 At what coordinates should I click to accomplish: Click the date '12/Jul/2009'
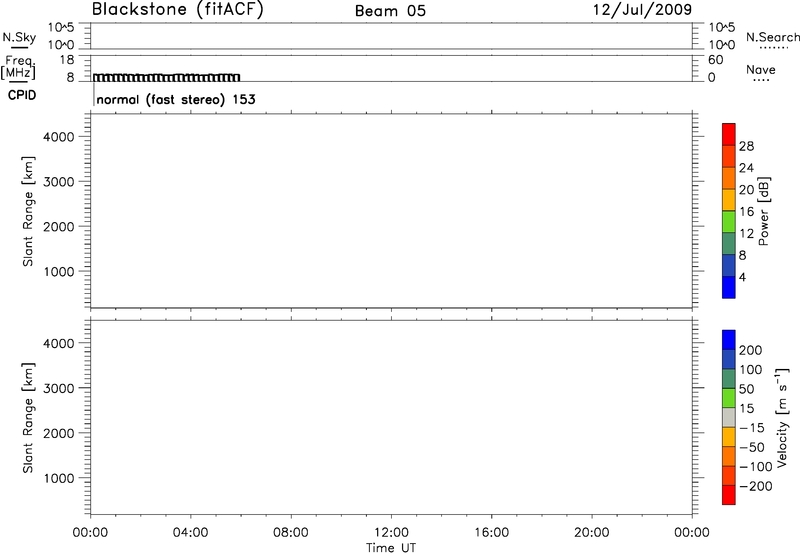[x=642, y=10]
